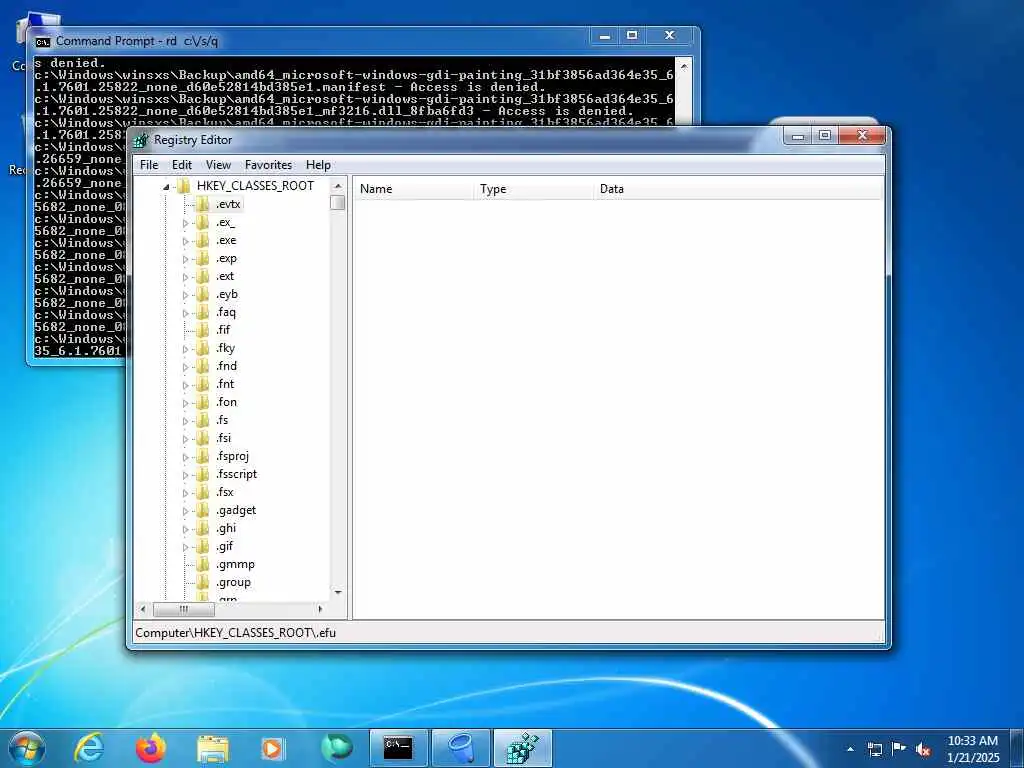The height and width of the screenshot is (768, 1024).
Task: Click the green globe taskbar icon
Action: point(337,748)
